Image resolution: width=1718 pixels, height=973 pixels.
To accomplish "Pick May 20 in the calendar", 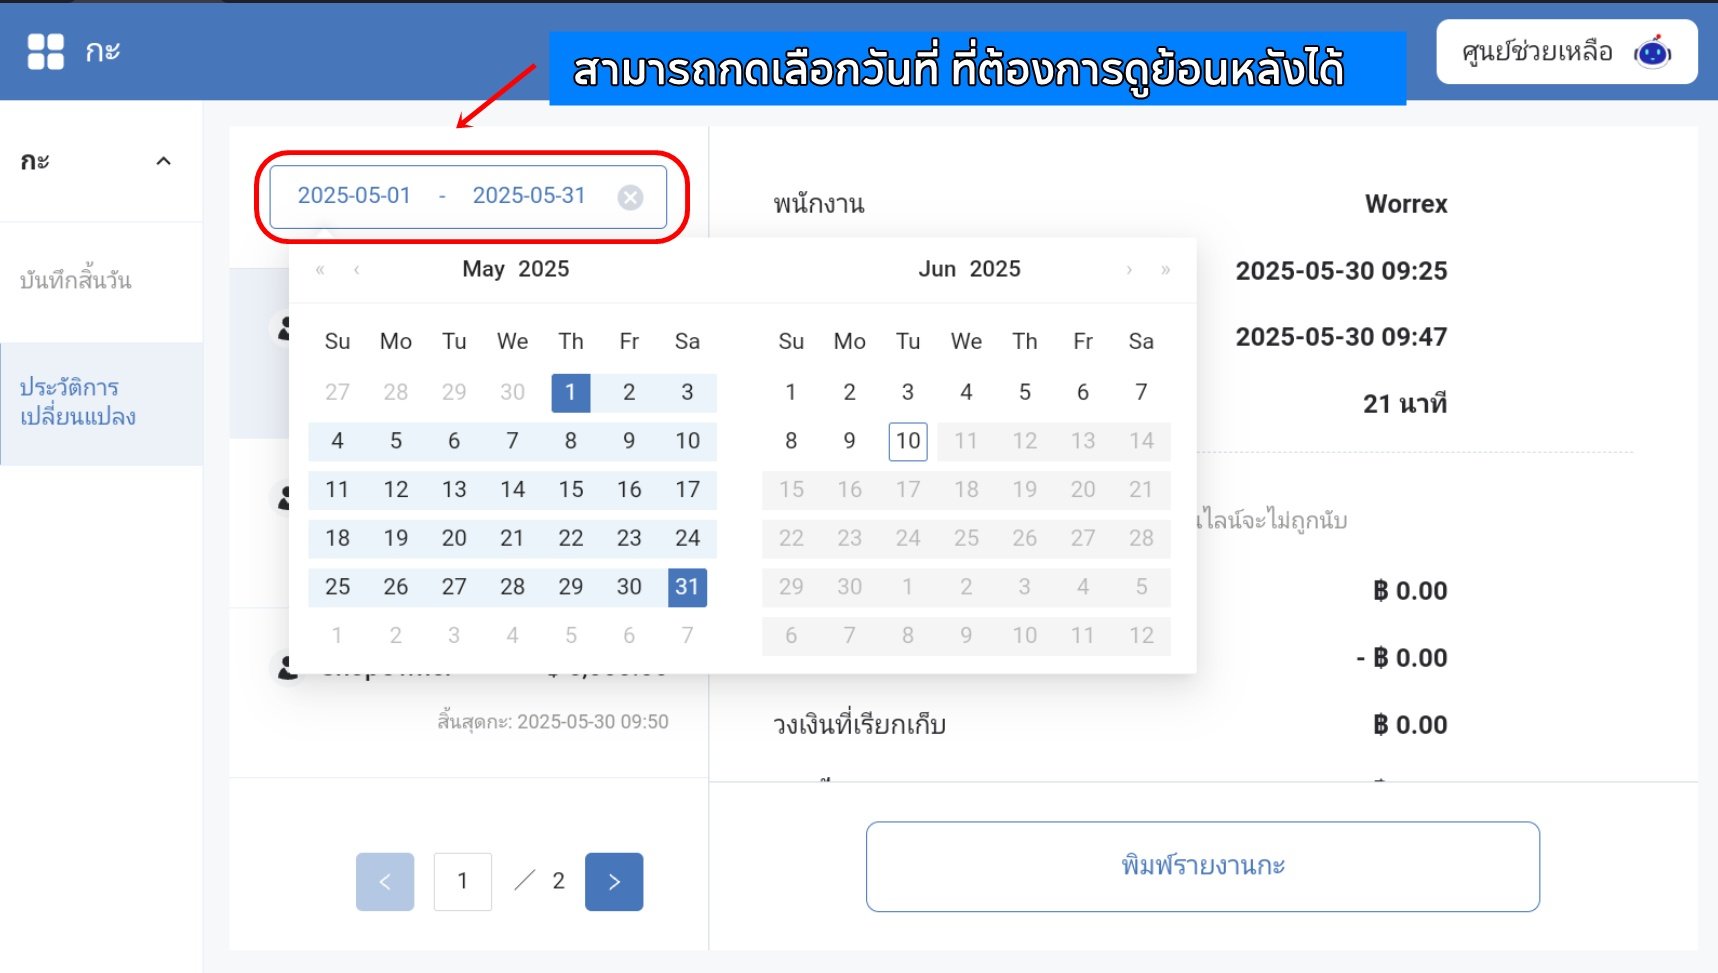I will pyautogui.click(x=454, y=538).
